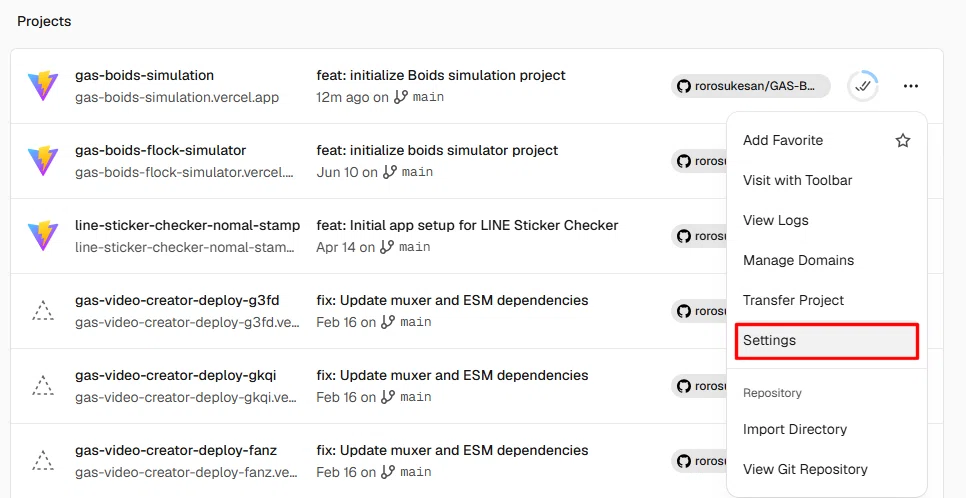Click Import Directory under Repository
966x498 pixels.
pos(827,429)
